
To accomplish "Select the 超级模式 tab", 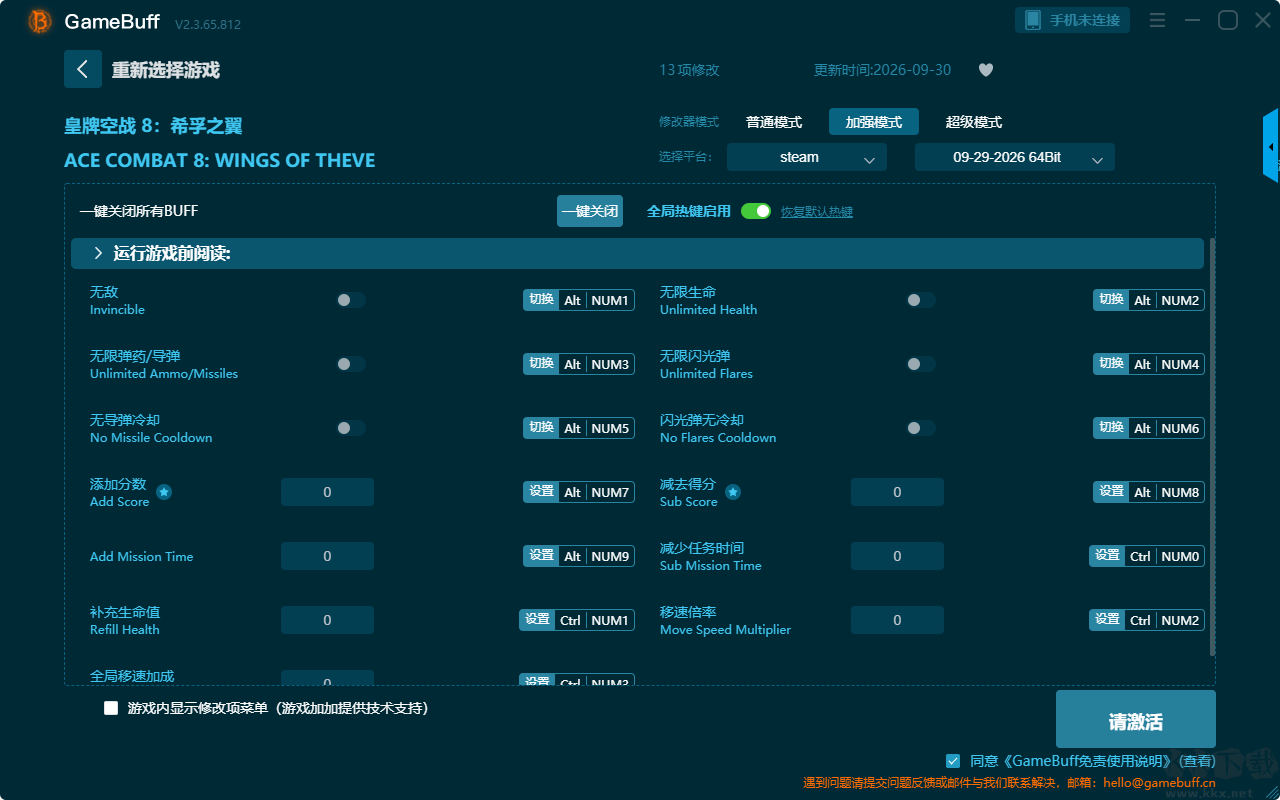I will click(x=974, y=122).
